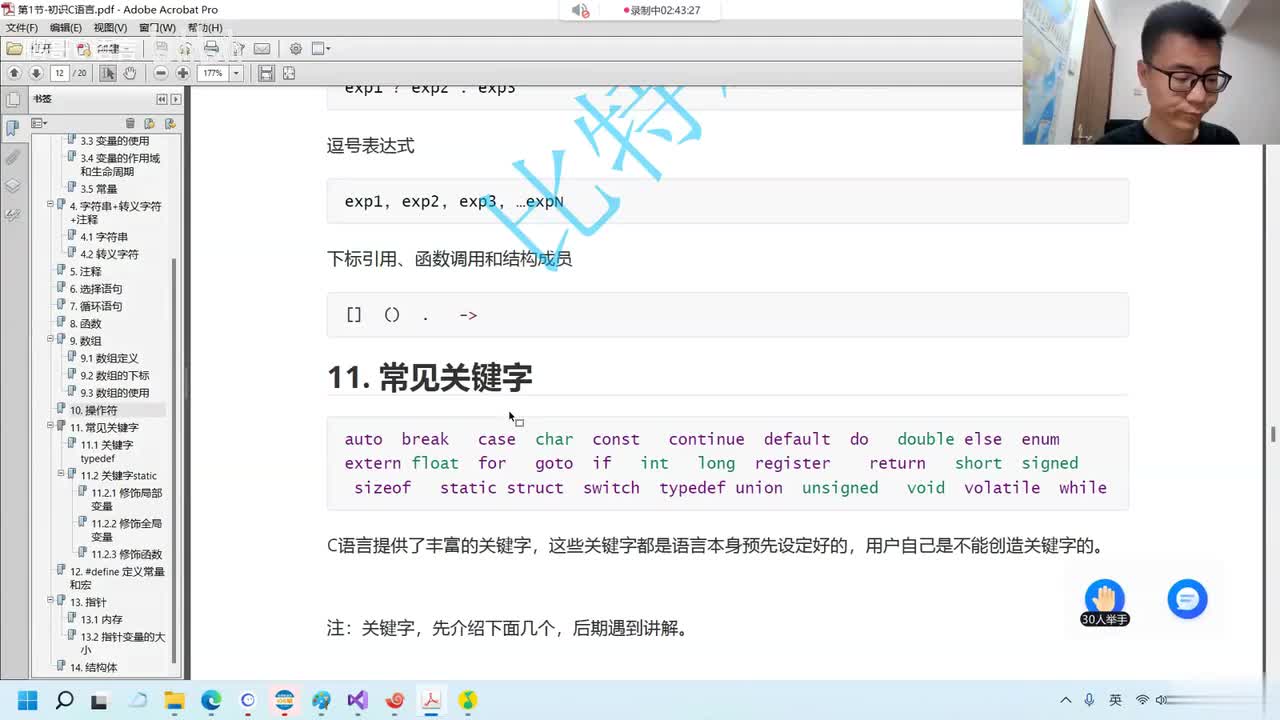Jump to bookmark 10. 操作符
Screen dimensions: 1280x720
click(x=93, y=410)
